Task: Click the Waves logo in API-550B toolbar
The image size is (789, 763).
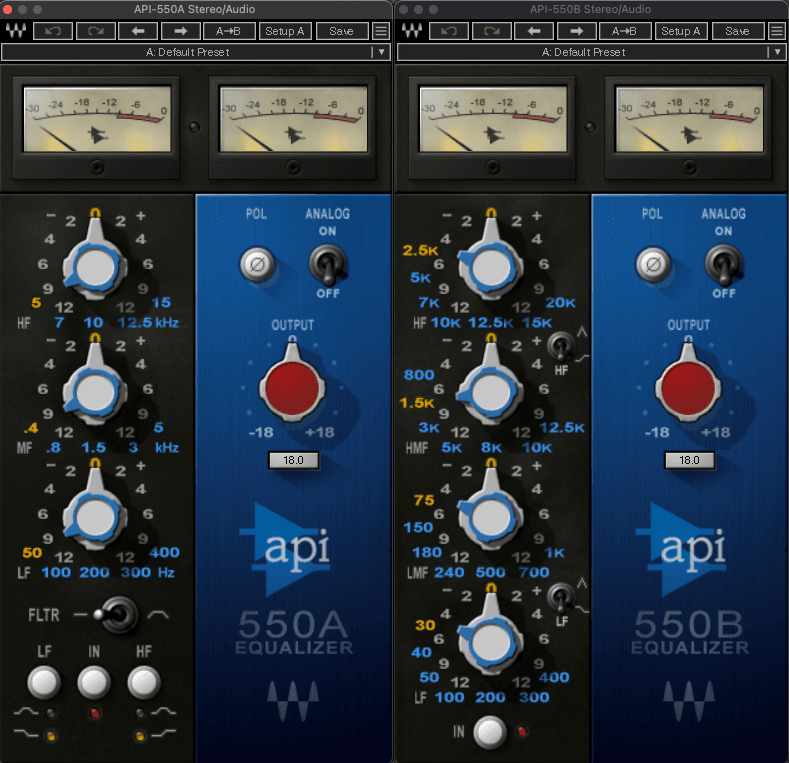Action: [412, 31]
